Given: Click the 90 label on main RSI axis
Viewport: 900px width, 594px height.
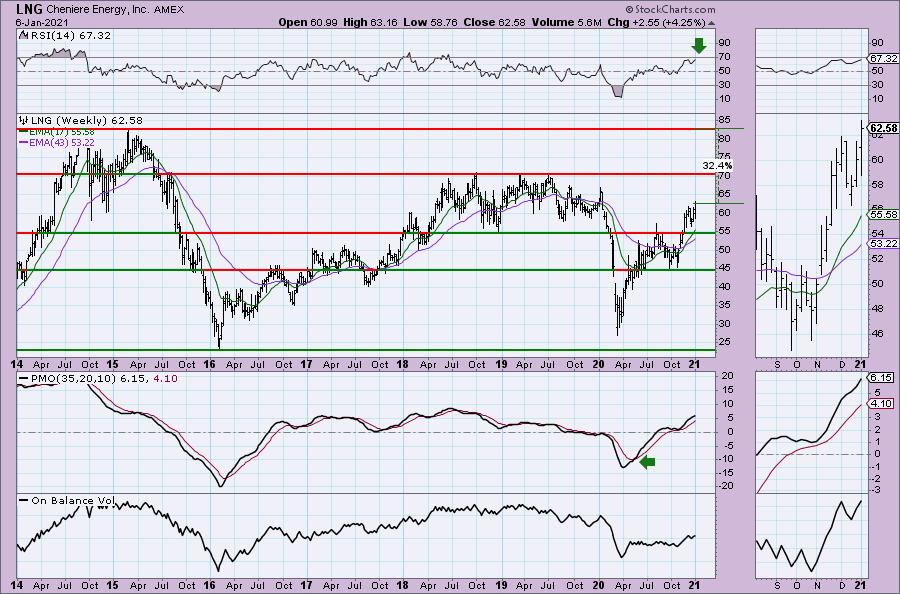Looking at the screenshot, I should pyautogui.click(x=724, y=42).
